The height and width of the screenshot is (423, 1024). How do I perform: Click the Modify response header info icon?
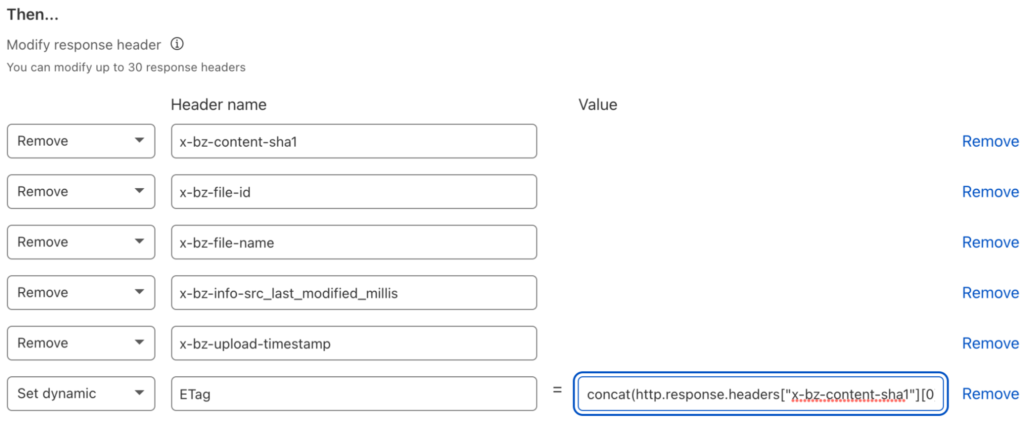(177, 45)
